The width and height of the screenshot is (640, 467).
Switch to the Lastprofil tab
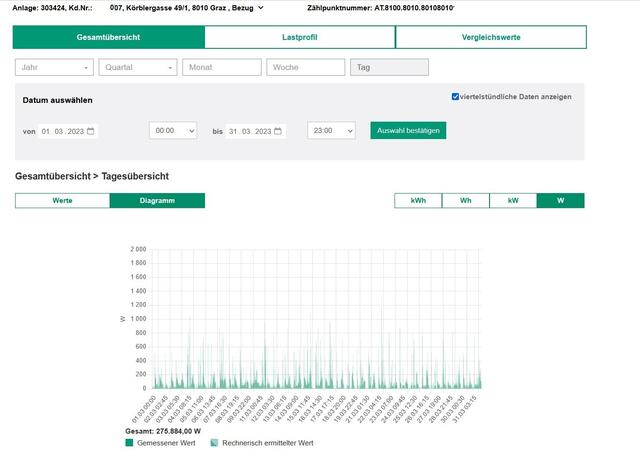[x=300, y=37]
